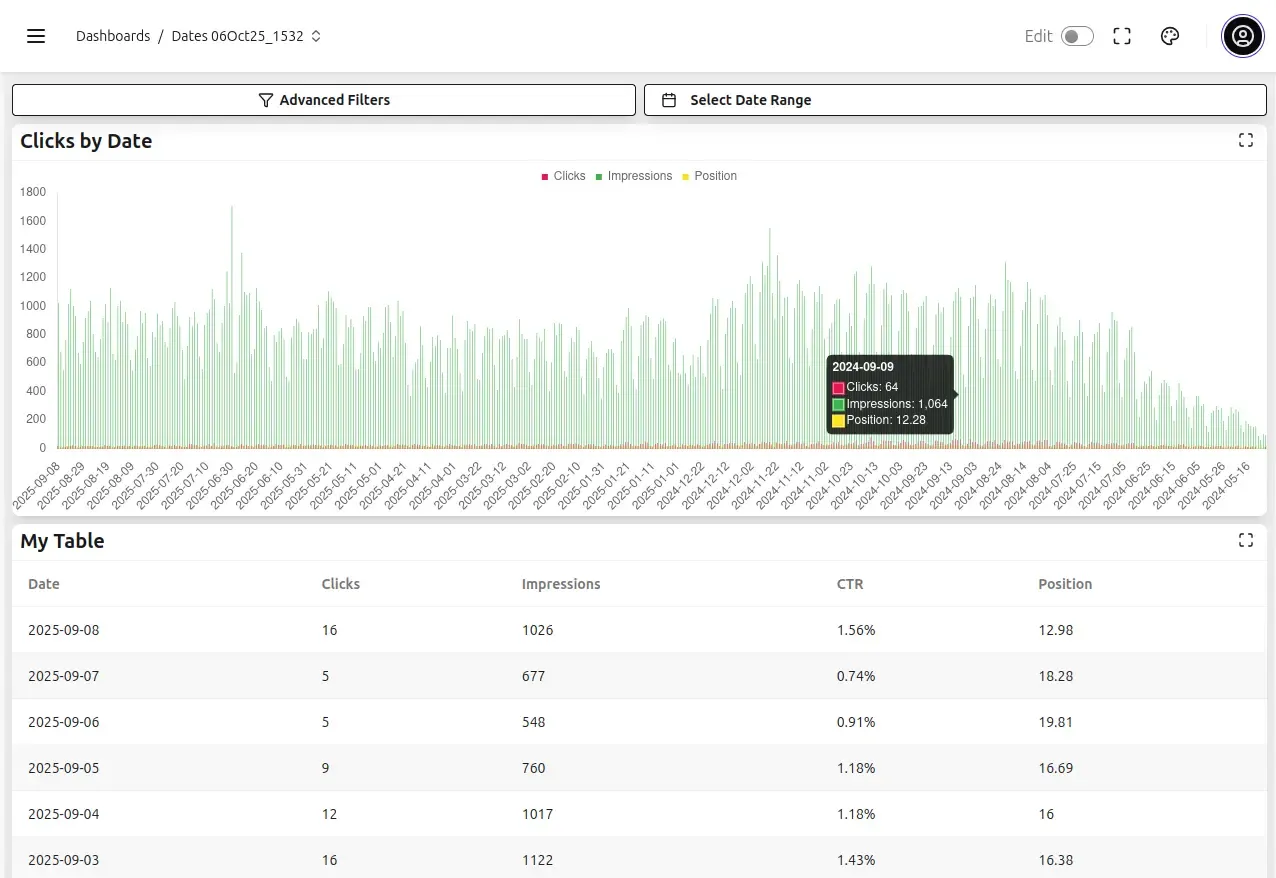
Task: Sort table by Clicks column header
Action: (x=340, y=584)
